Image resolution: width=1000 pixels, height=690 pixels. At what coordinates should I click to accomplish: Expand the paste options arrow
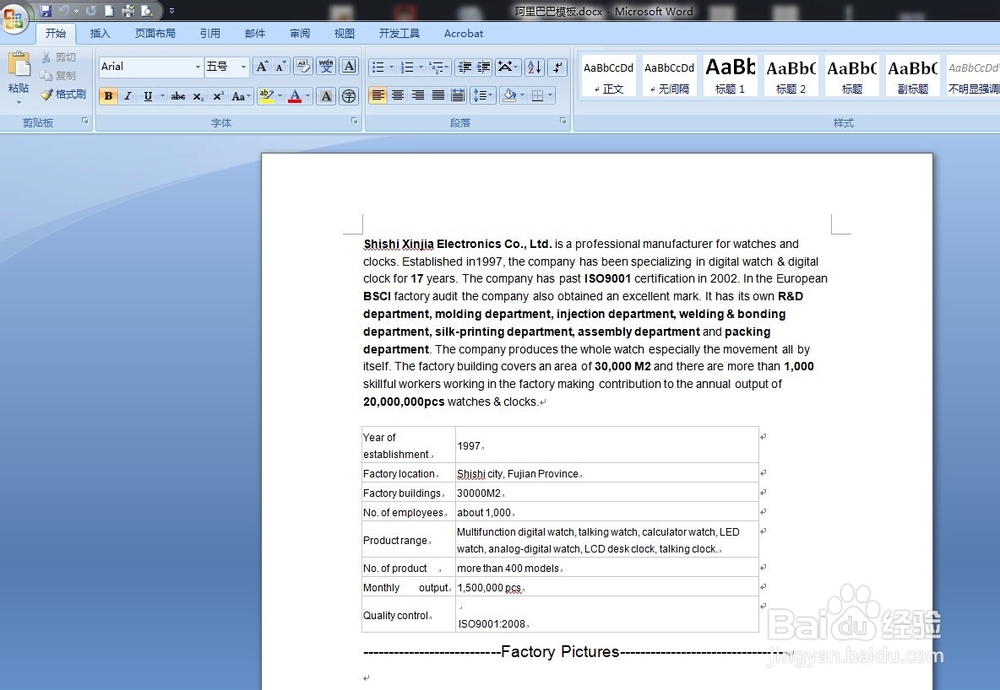pyautogui.click(x=18, y=102)
